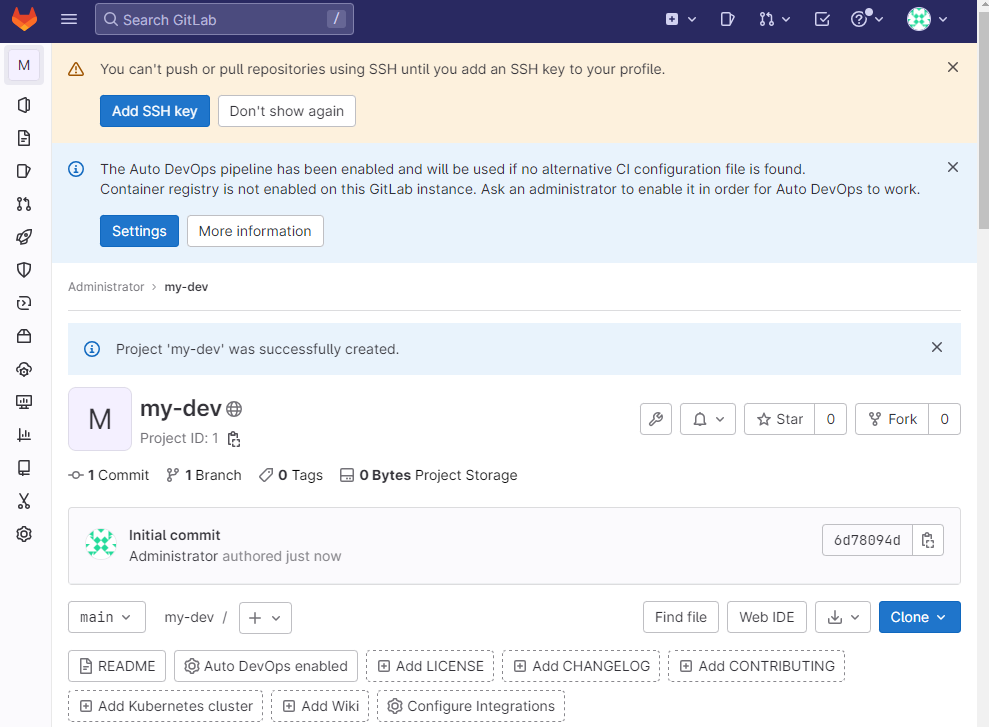Click Add LICENSE button
This screenshot has width=989, height=727.
pyautogui.click(x=430, y=666)
